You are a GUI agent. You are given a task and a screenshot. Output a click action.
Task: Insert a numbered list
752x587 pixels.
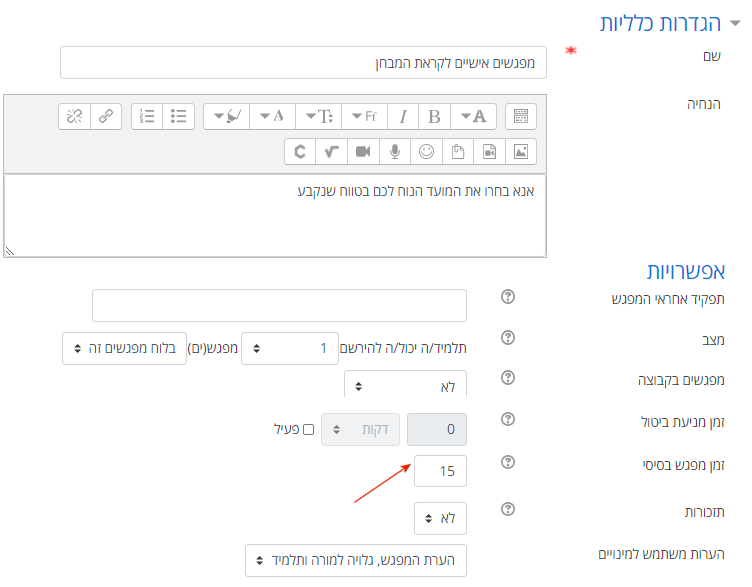147,117
